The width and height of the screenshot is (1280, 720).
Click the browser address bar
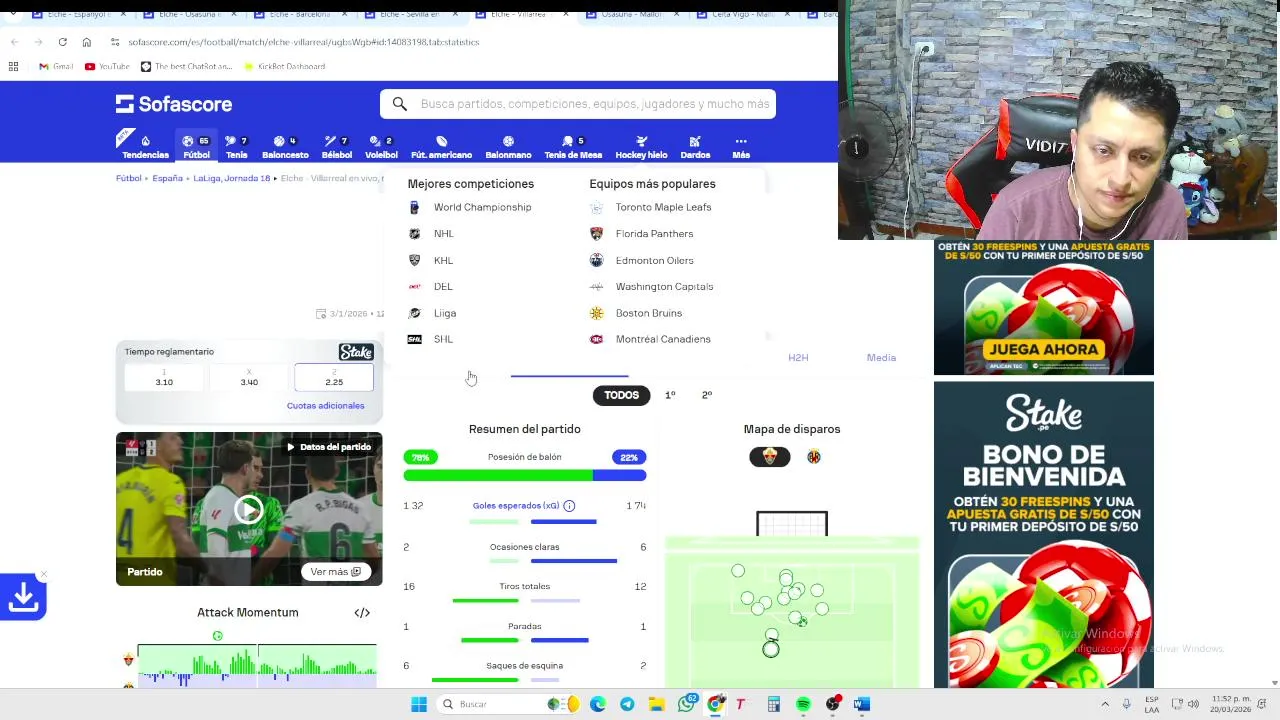[x=303, y=42]
